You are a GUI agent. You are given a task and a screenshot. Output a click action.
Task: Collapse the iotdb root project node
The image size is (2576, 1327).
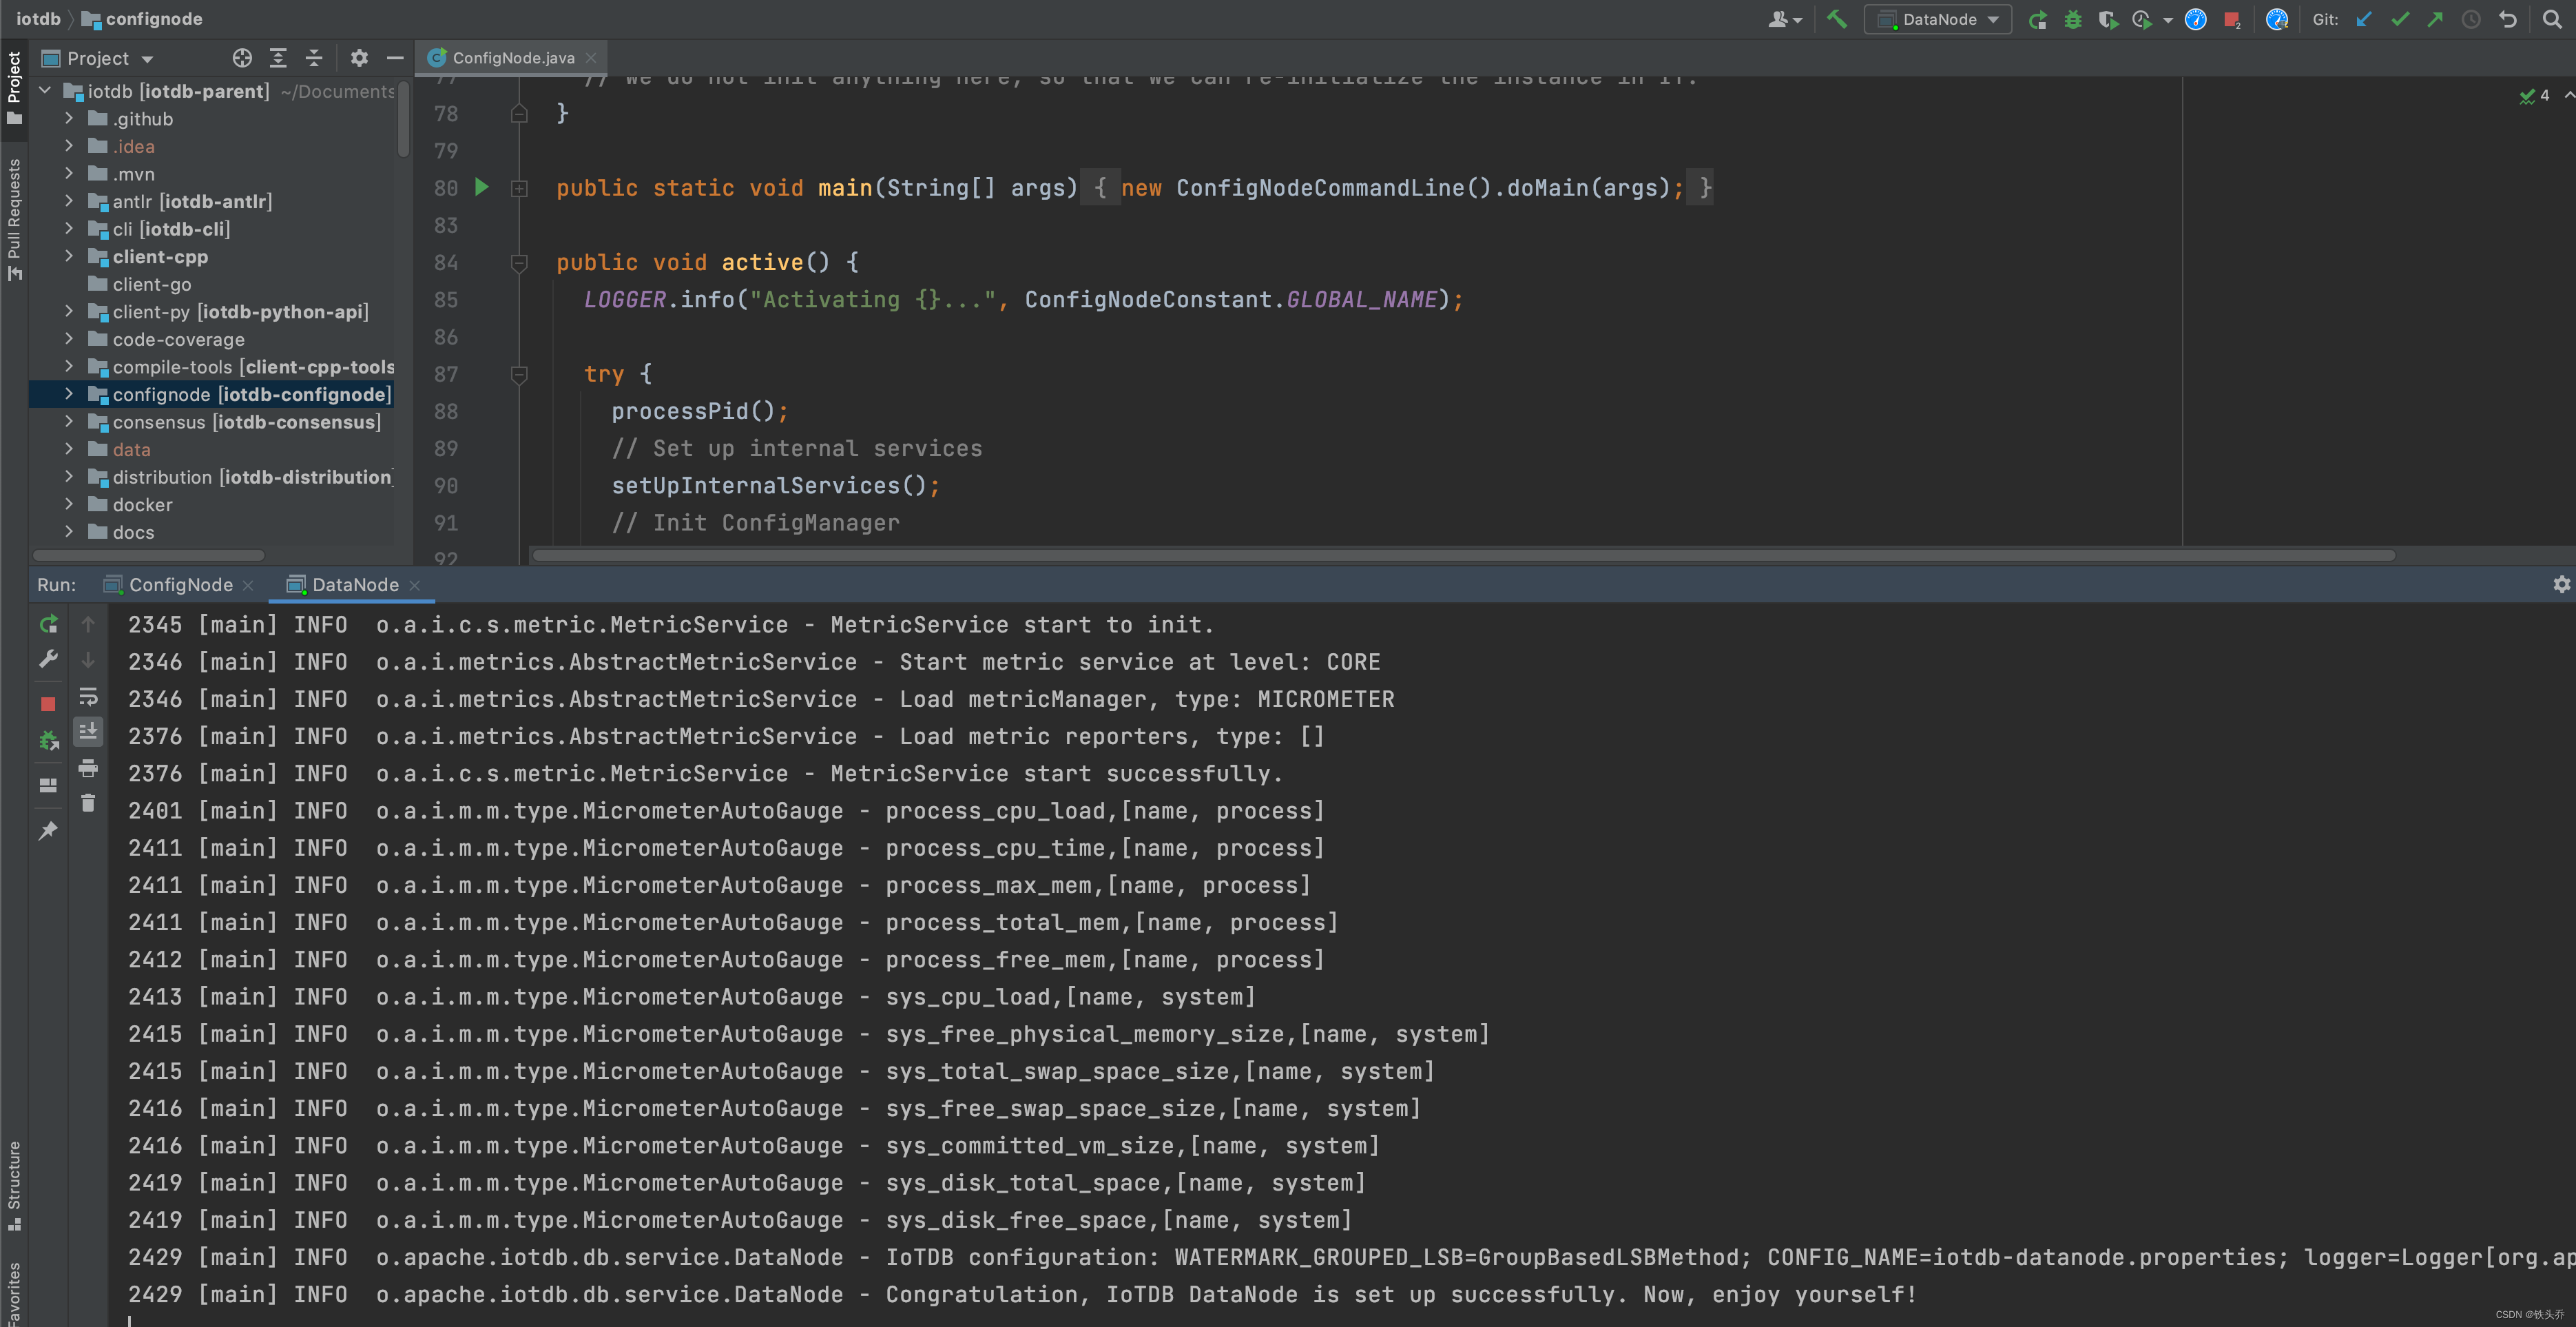pyautogui.click(x=45, y=90)
